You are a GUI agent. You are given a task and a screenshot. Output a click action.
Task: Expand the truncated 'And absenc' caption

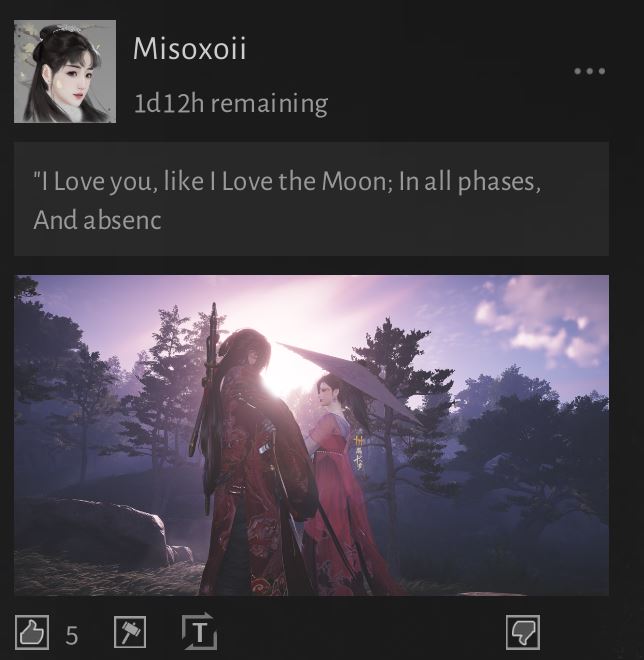(x=97, y=220)
